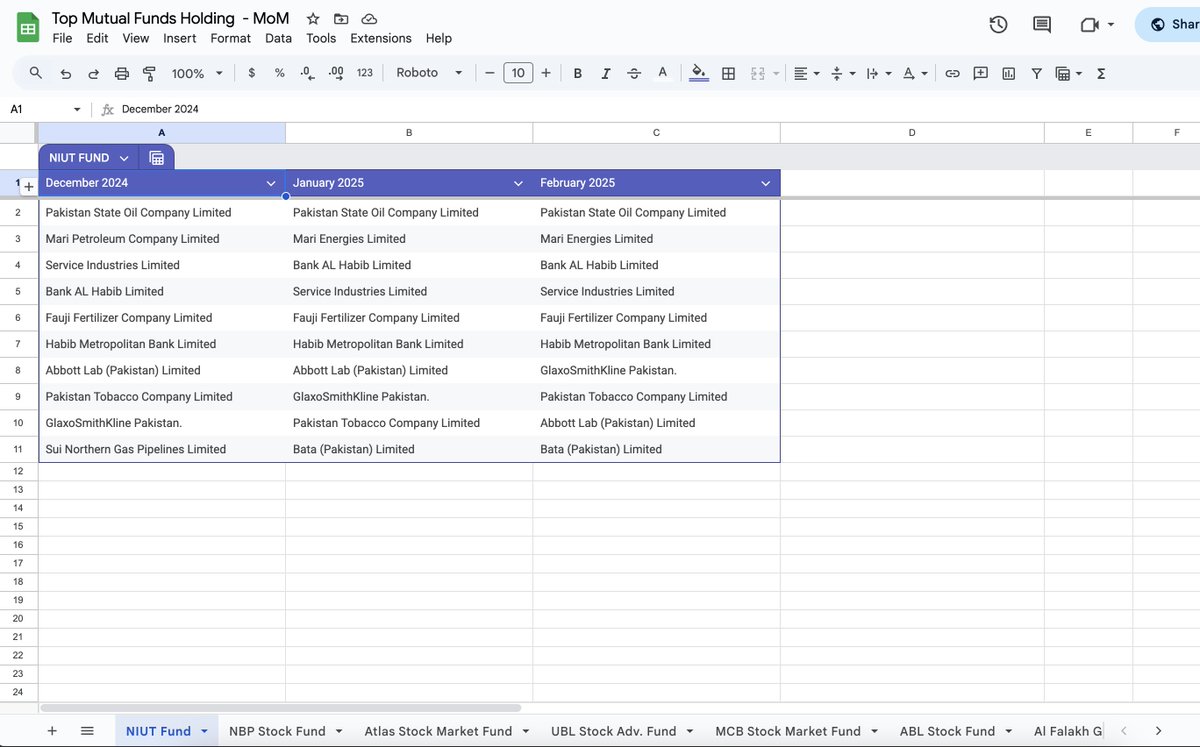Viewport: 1200px width, 747px height.
Task: Open more number formats (123)
Action: pos(365,73)
